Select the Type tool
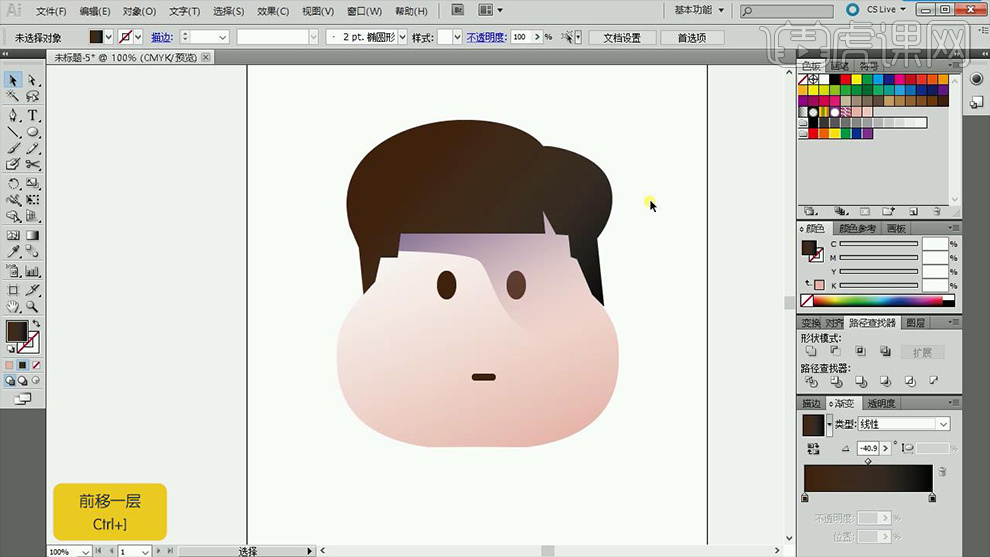Viewport: 990px width, 557px height. [x=33, y=115]
